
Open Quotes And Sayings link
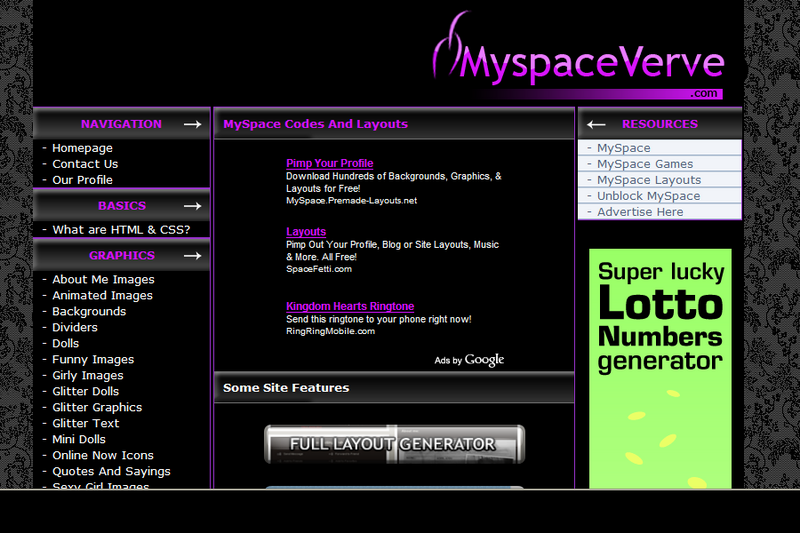pyautogui.click(x=111, y=471)
